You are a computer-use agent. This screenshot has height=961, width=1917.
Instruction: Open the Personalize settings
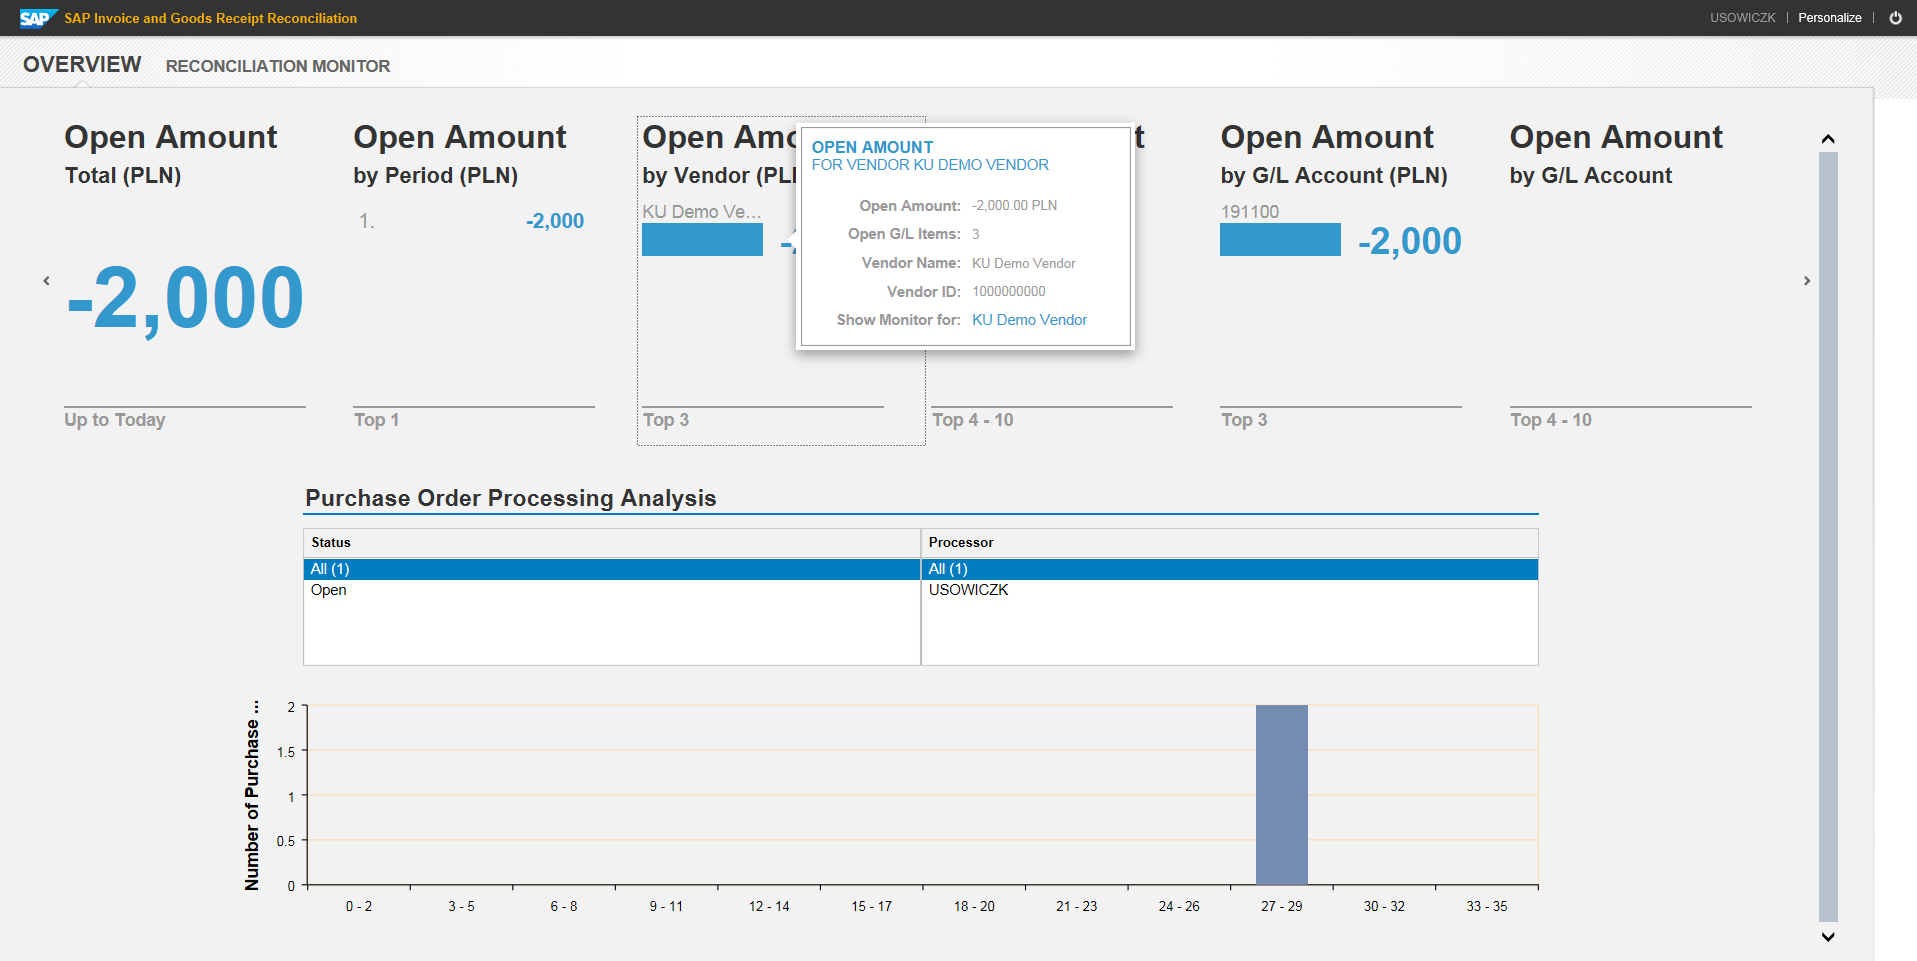point(1829,17)
